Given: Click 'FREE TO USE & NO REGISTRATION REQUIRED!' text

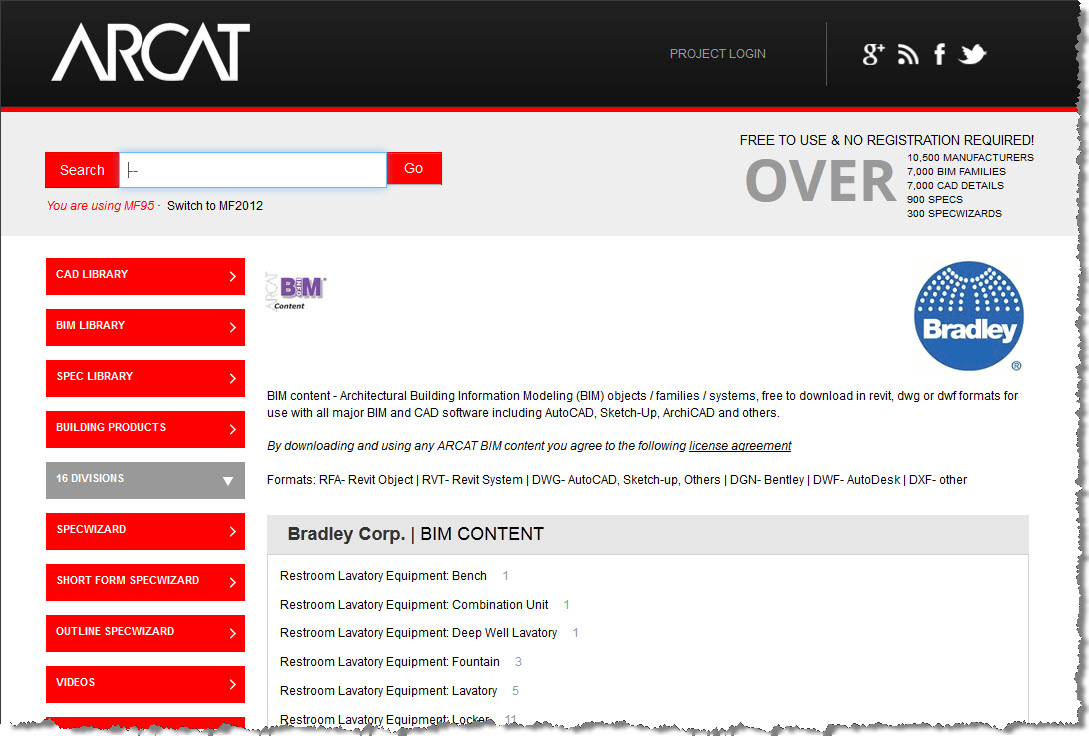Looking at the screenshot, I should pyautogui.click(x=887, y=140).
